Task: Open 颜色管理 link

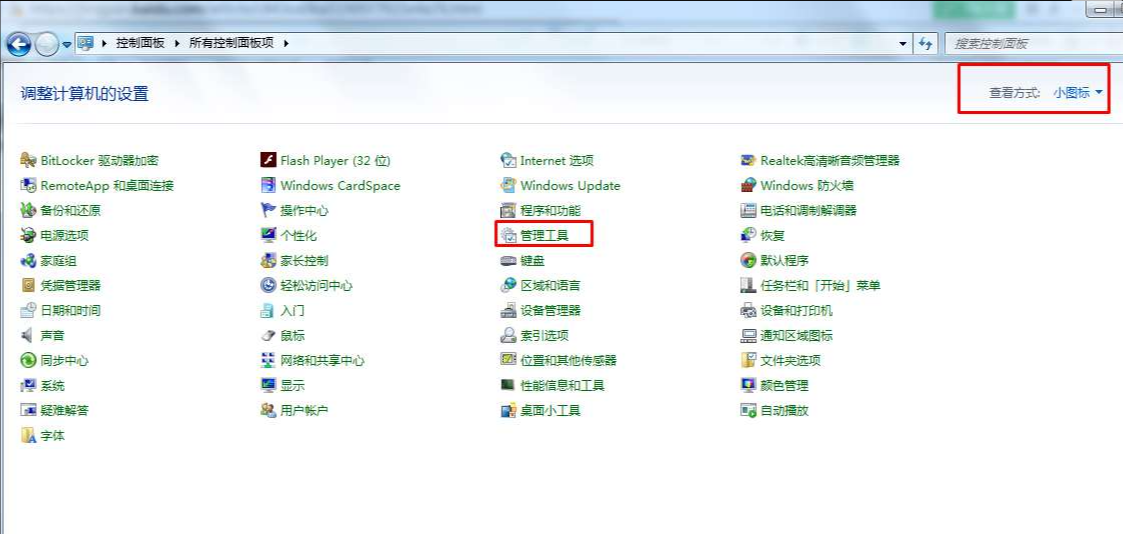Action: [785, 385]
